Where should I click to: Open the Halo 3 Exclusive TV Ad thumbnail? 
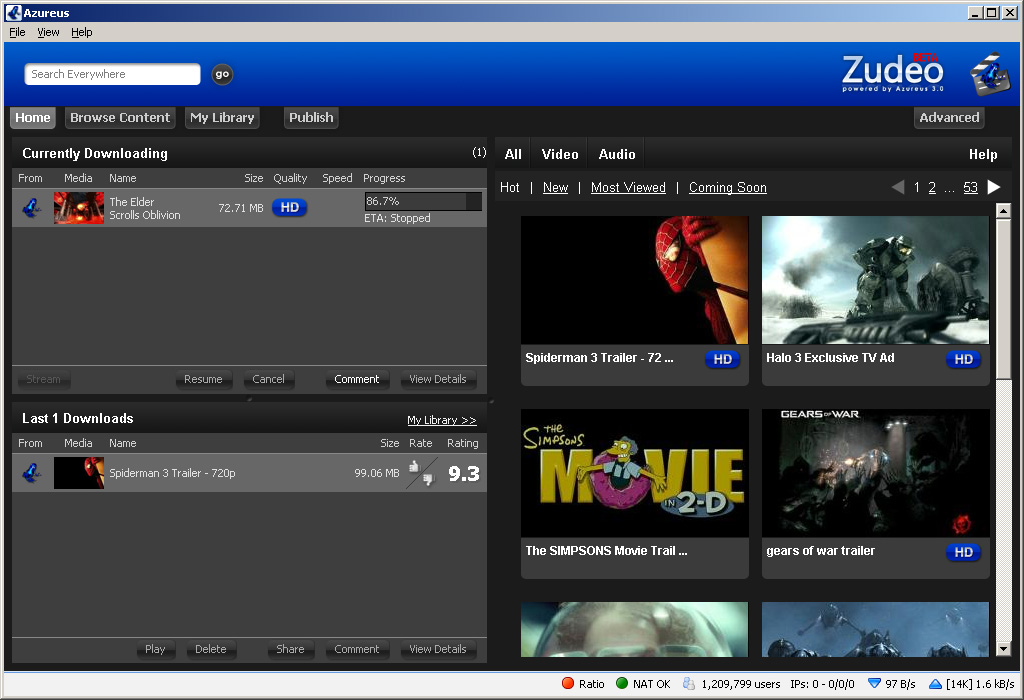coord(875,280)
